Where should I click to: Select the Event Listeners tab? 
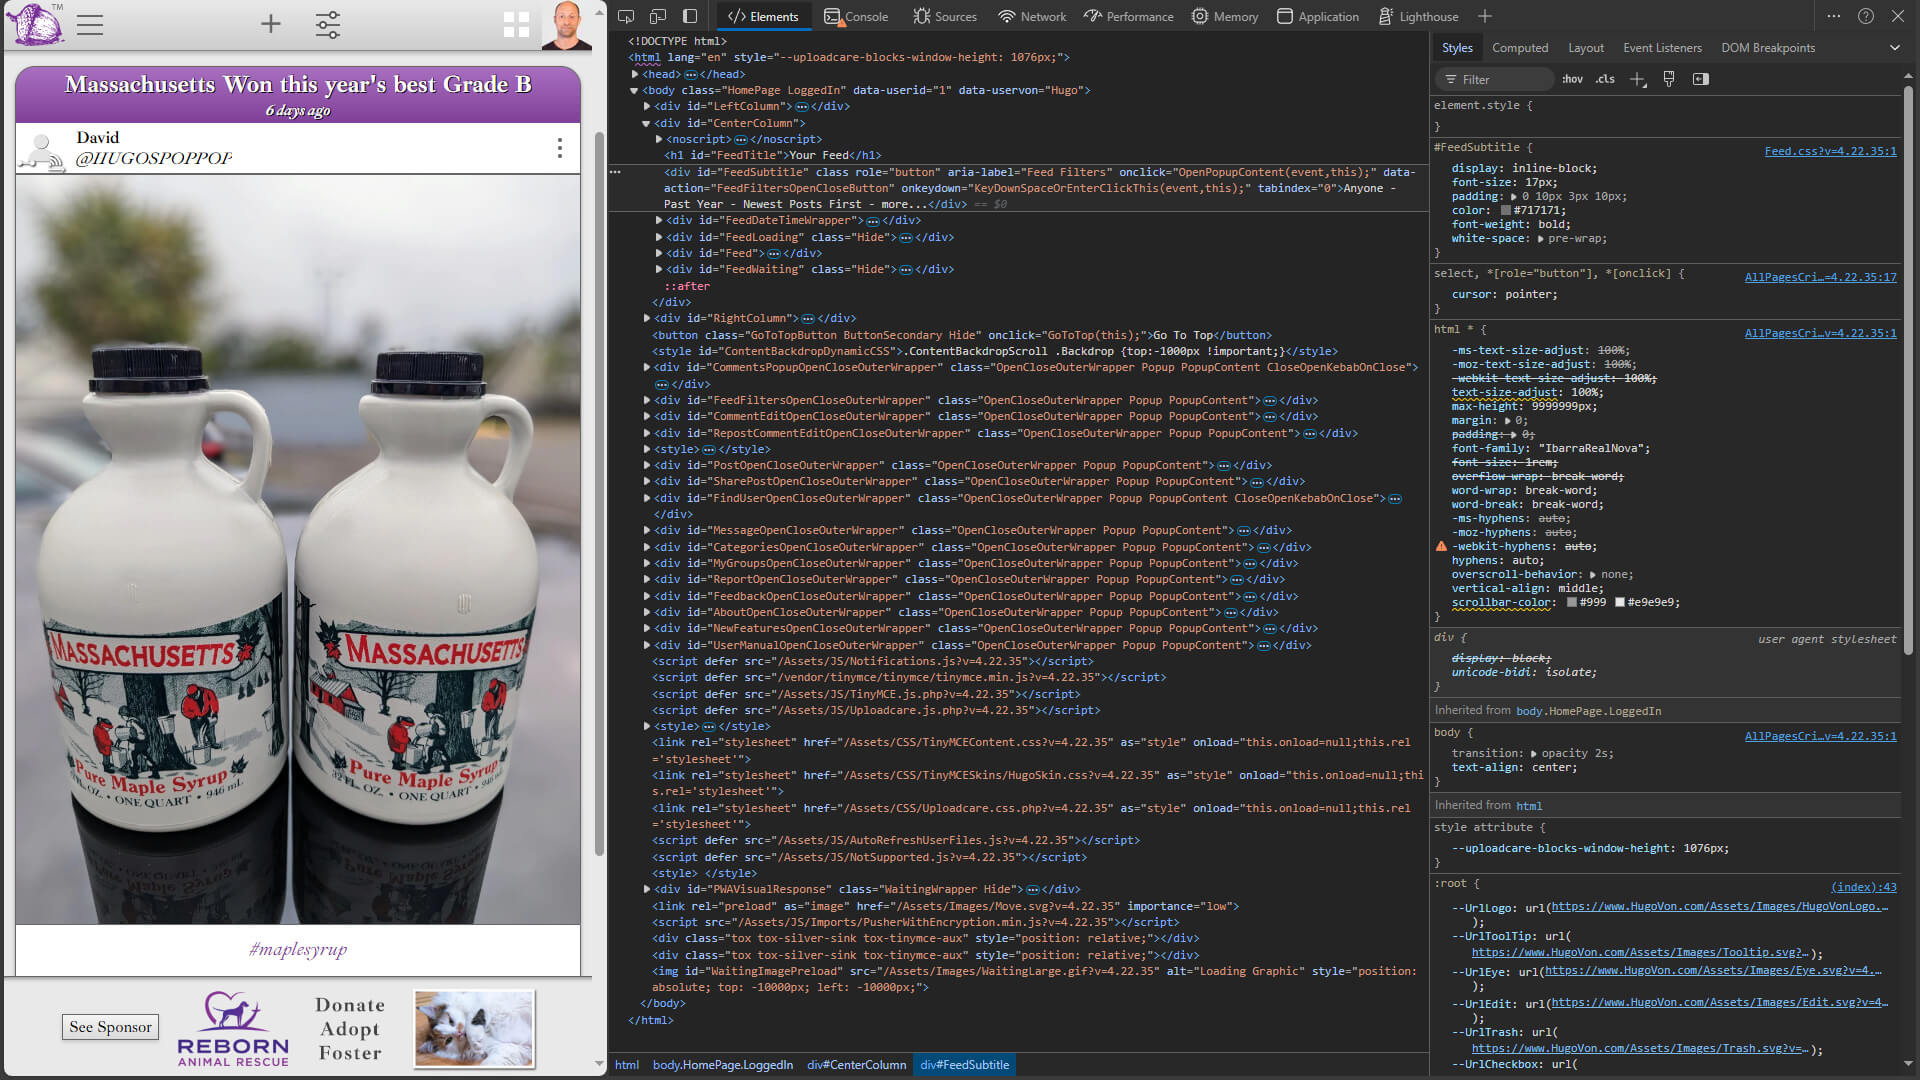(1662, 48)
